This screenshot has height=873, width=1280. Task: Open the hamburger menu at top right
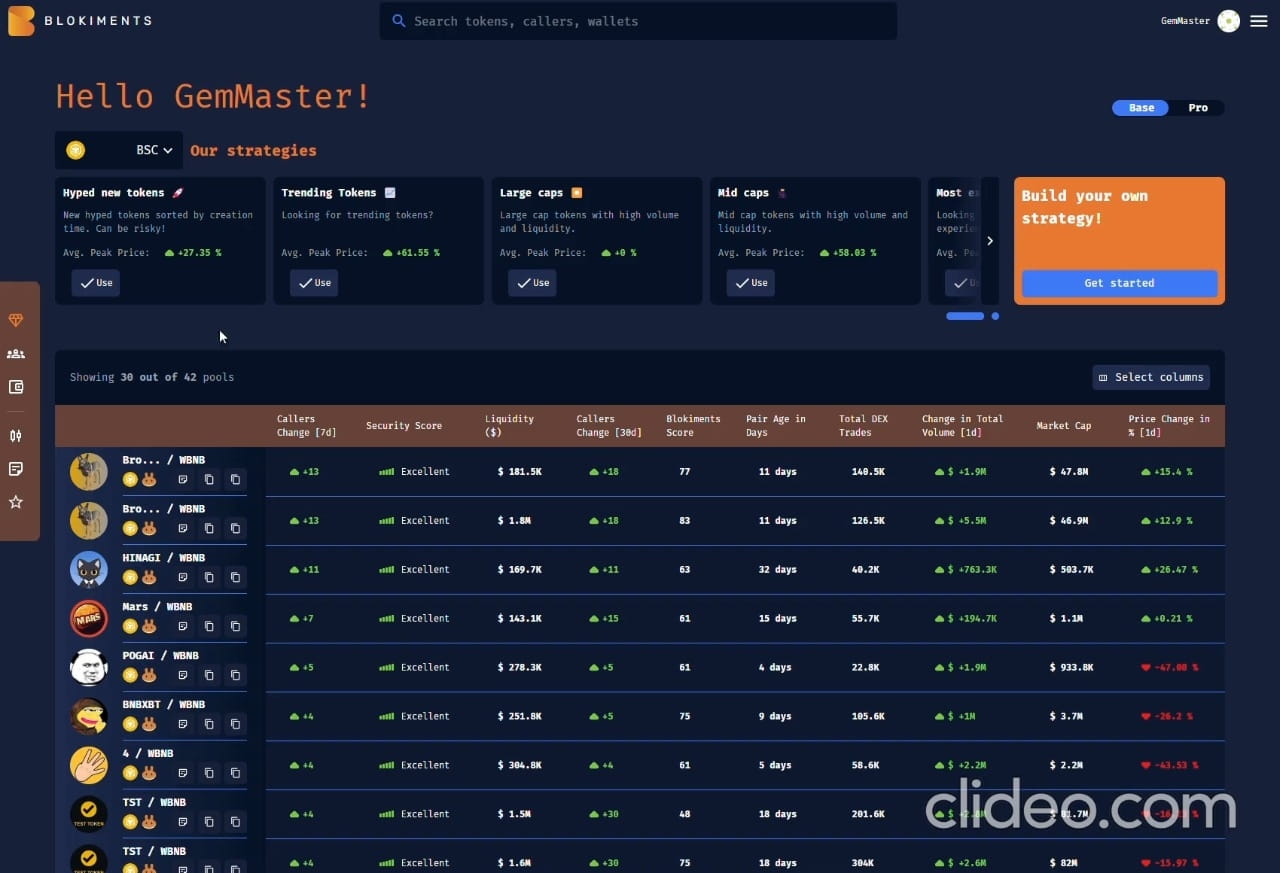(x=1259, y=20)
